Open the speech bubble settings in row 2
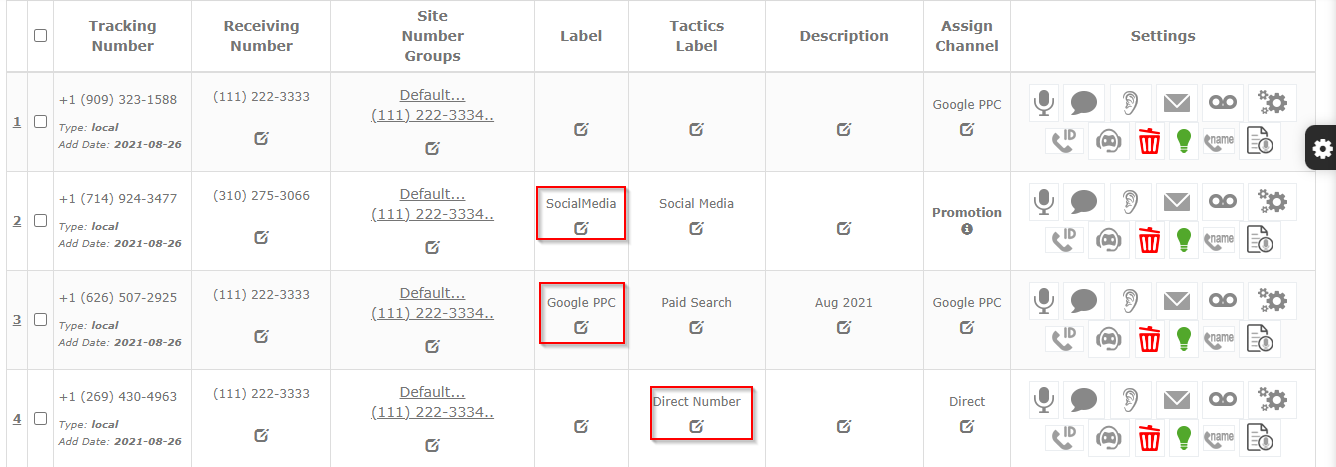 1083,201
